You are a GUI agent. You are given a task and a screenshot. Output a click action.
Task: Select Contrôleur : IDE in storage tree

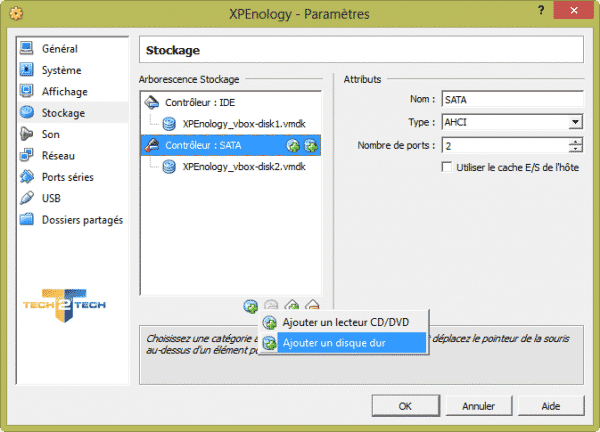pyautogui.click(x=231, y=103)
